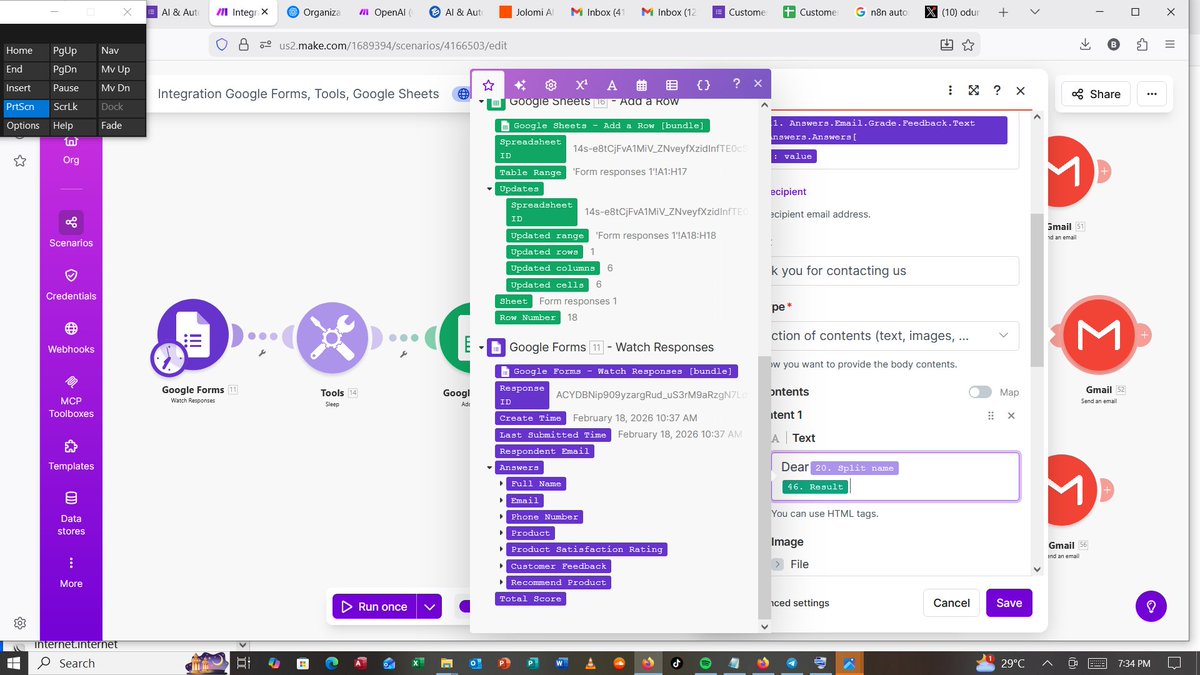The width and height of the screenshot is (1200, 675).
Task: Open help in the variable picker panel
Action: point(736,84)
